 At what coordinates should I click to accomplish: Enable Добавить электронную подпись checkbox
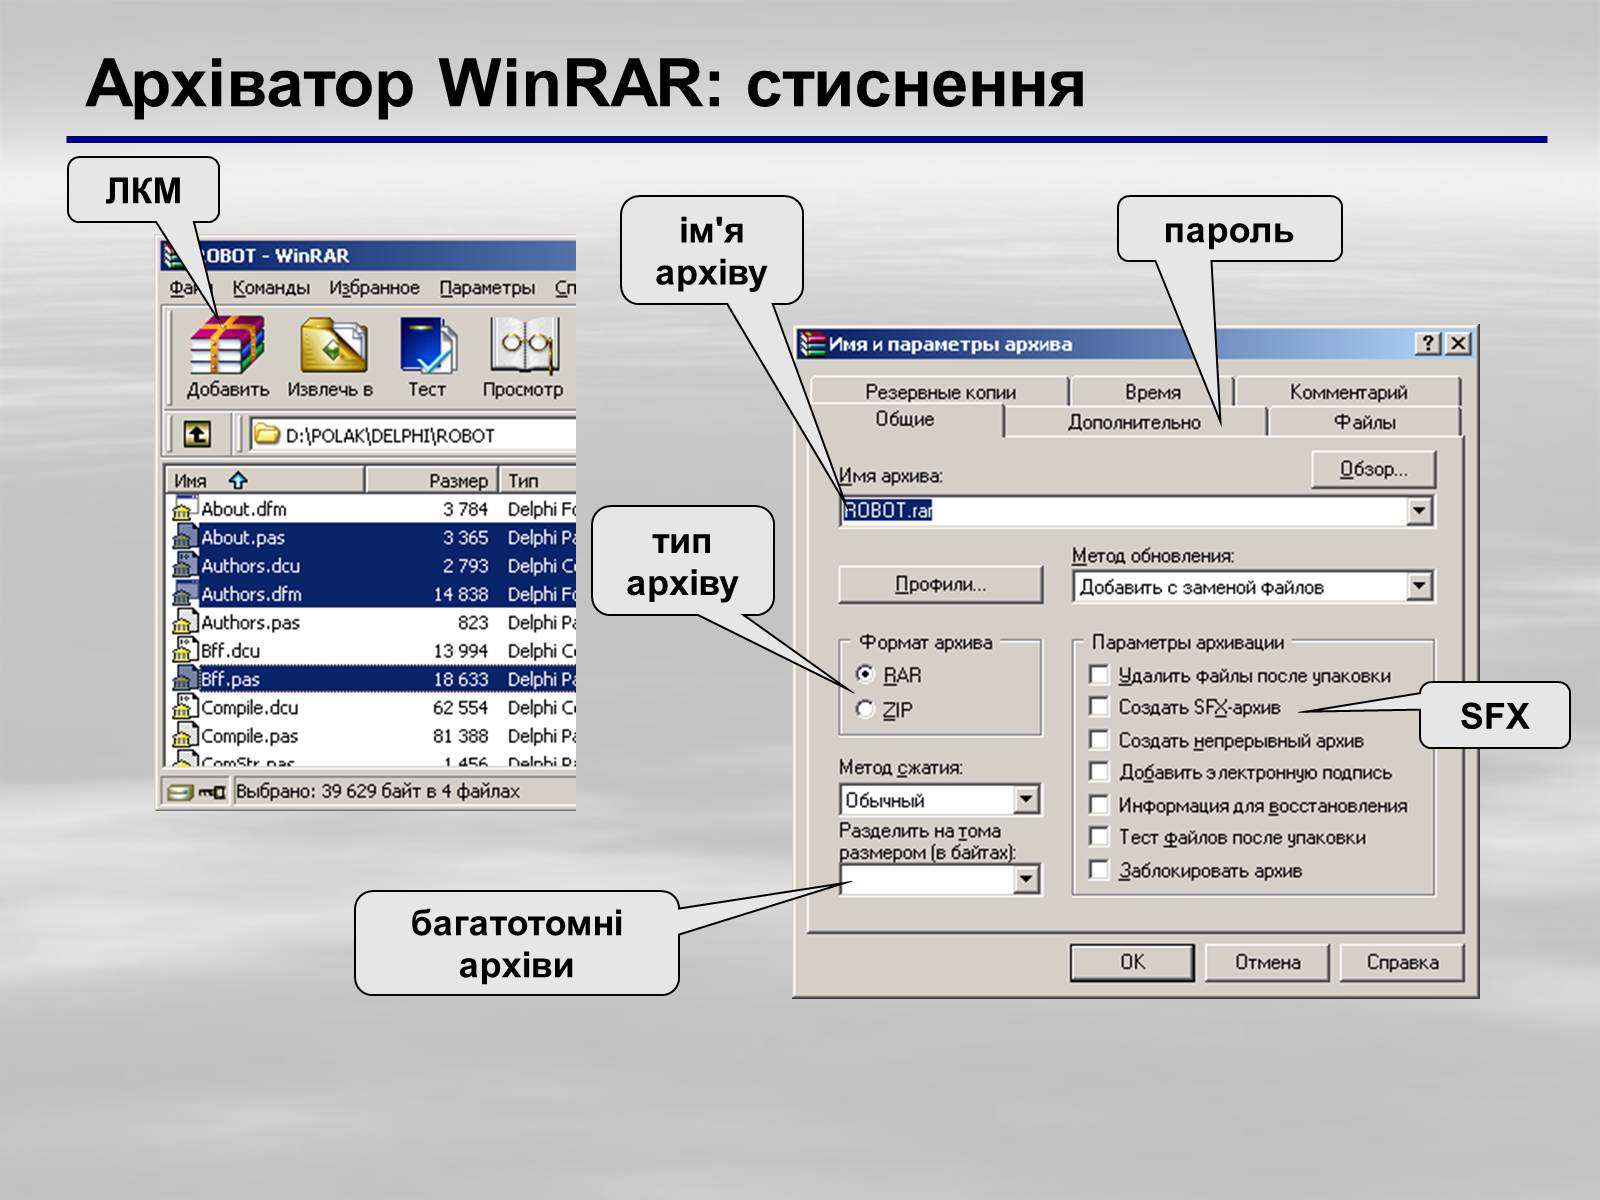tap(1099, 772)
